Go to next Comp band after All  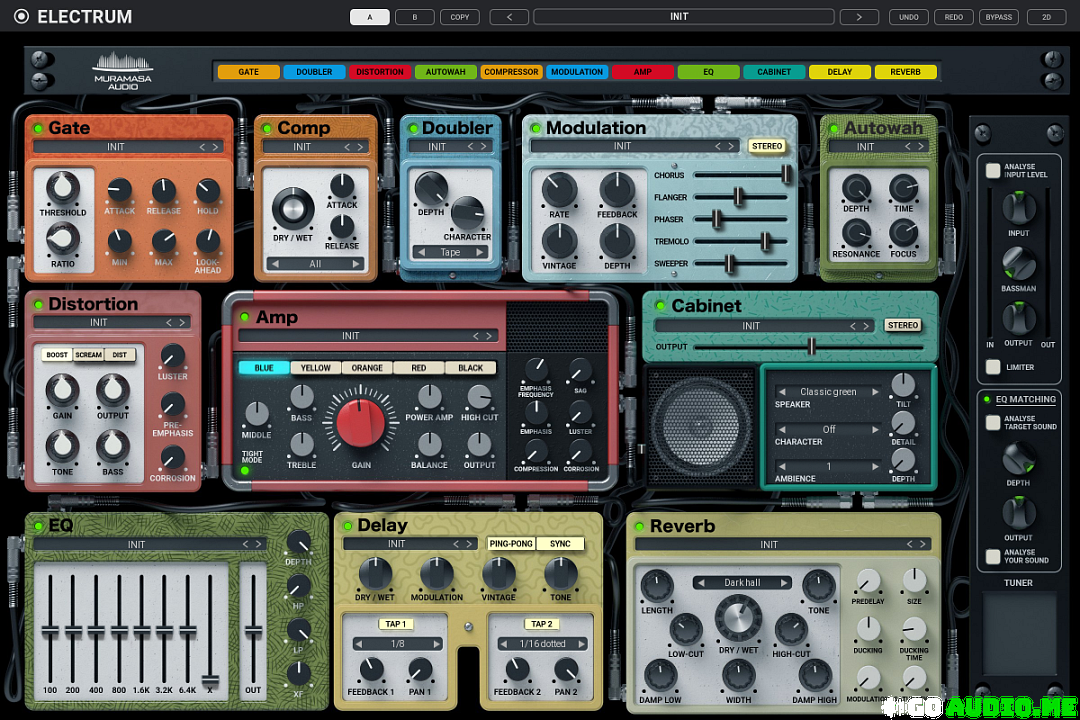(x=356, y=264)
